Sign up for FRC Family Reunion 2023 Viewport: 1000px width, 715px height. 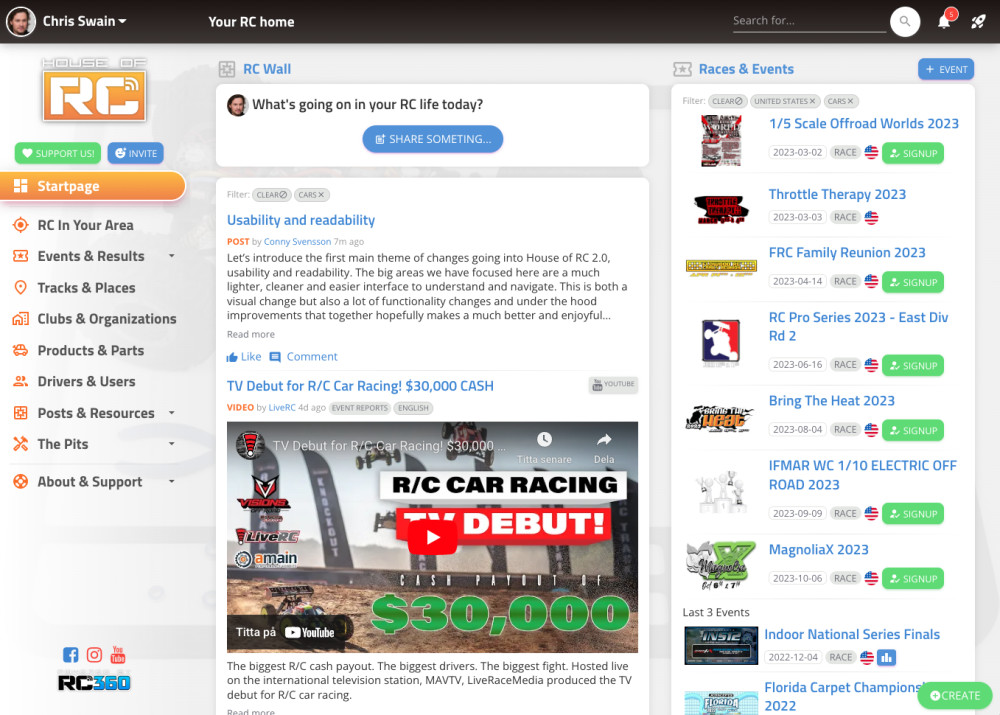(x=913, y=282)
